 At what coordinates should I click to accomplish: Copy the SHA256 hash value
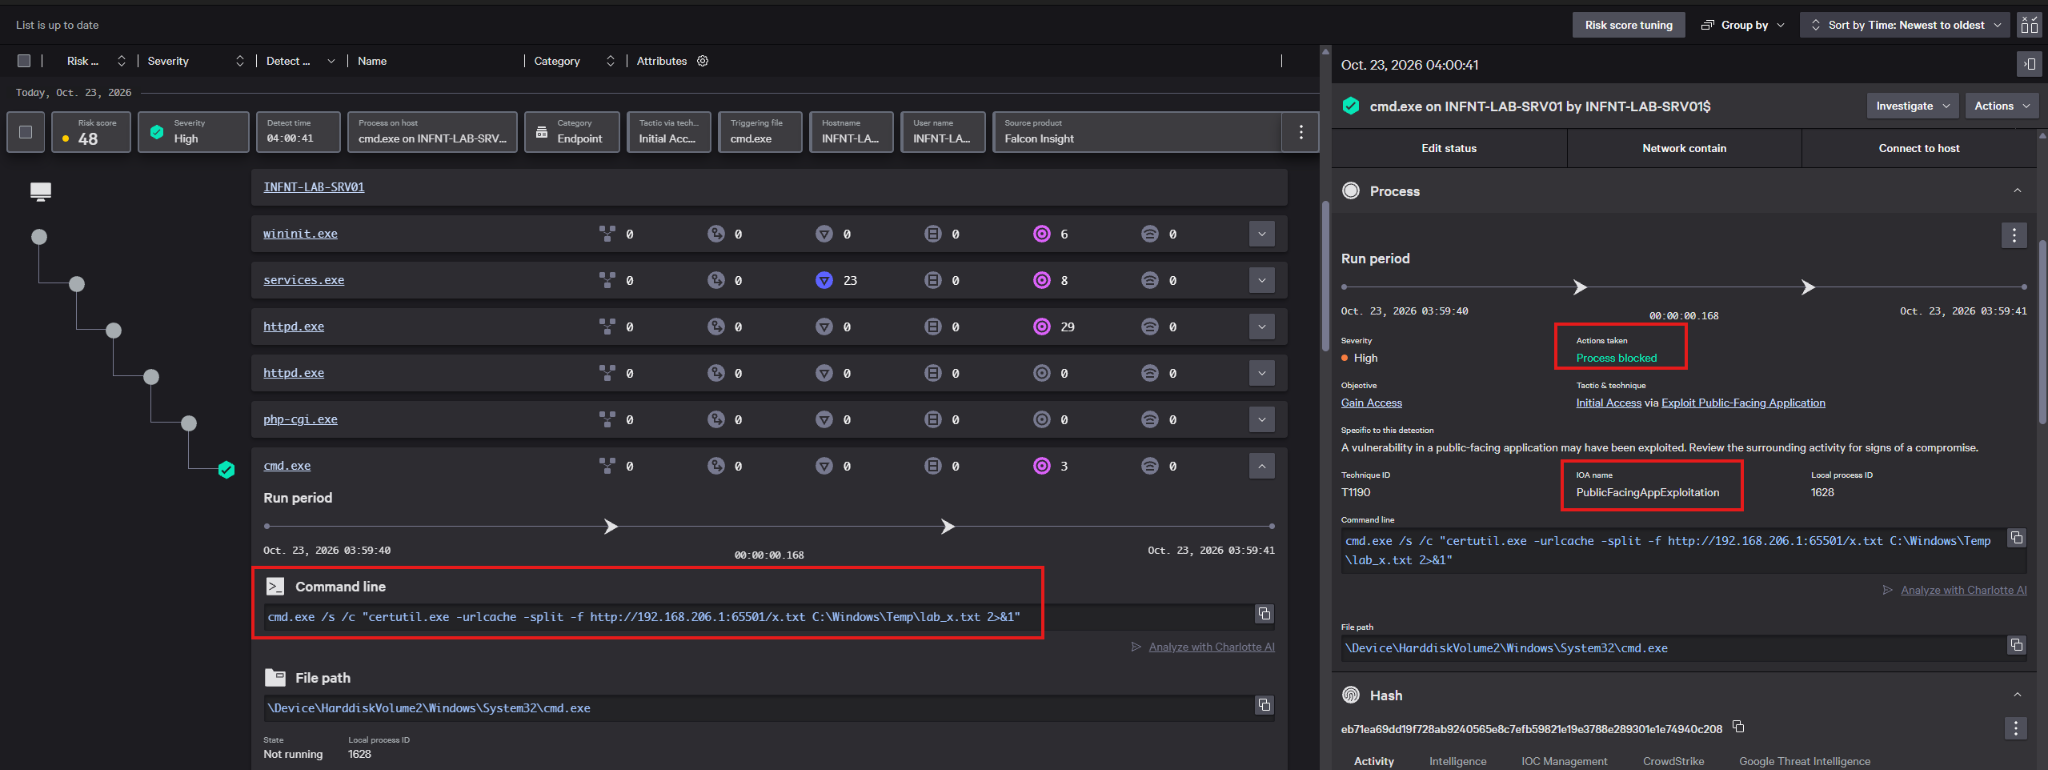point(1738,726)
